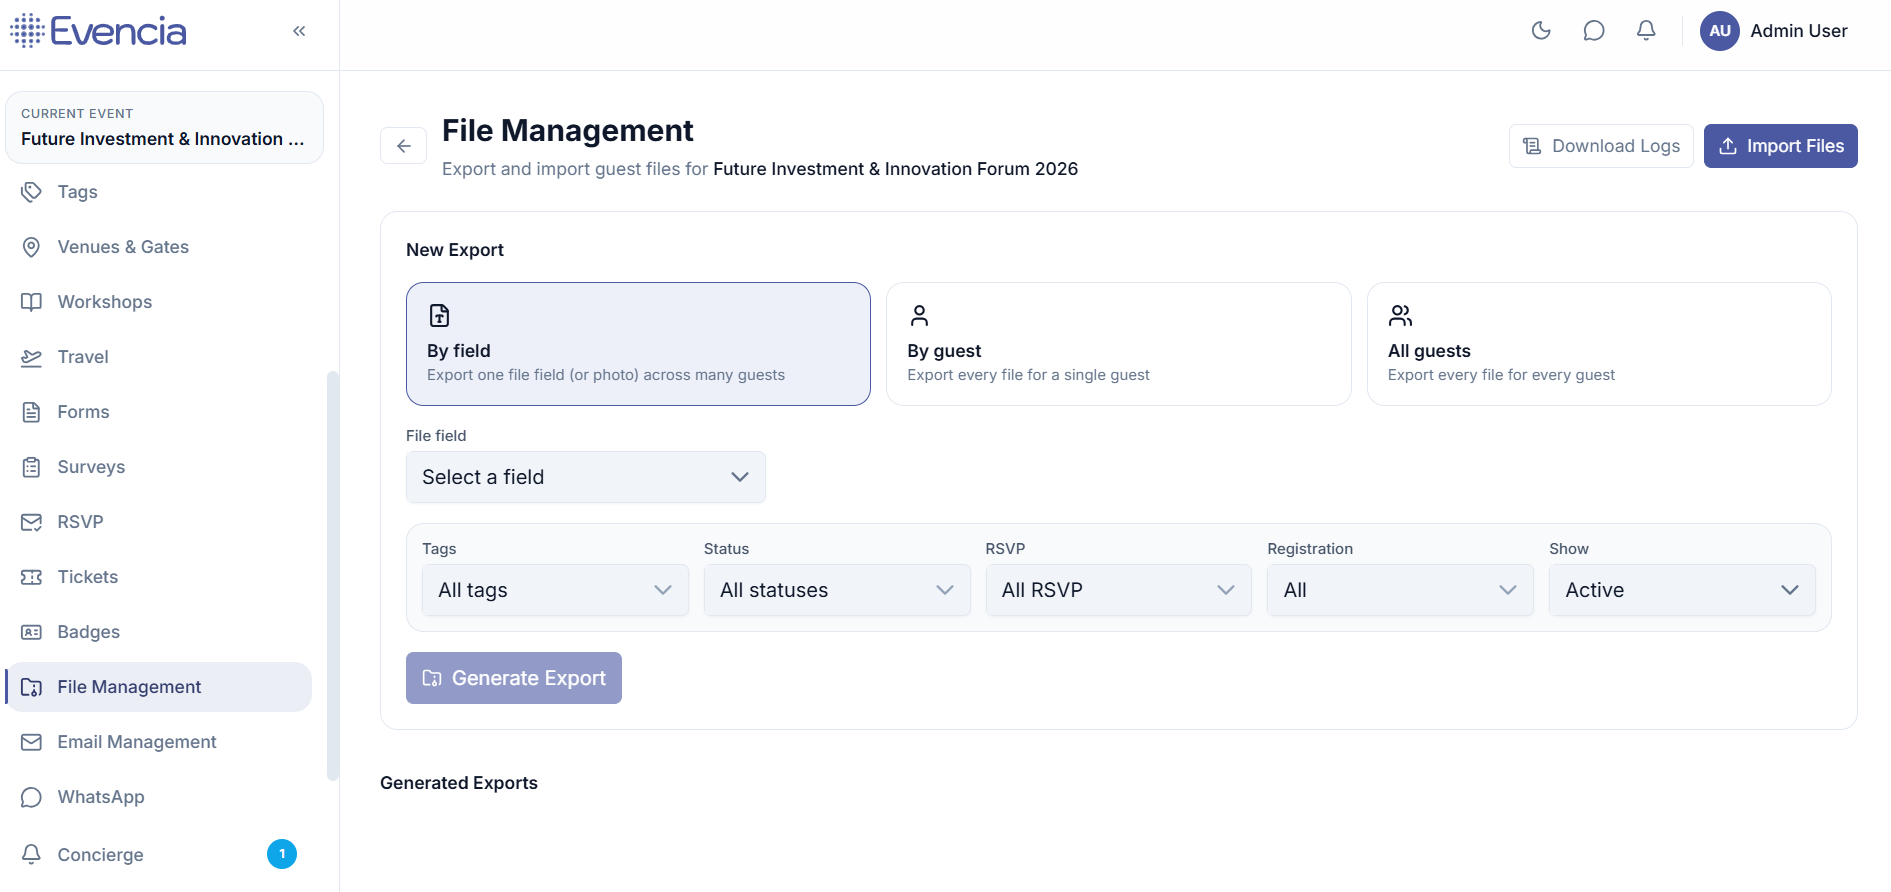1891x892 pixels.
Task: Click the Concierge notification badge
Action: (282, 854)
